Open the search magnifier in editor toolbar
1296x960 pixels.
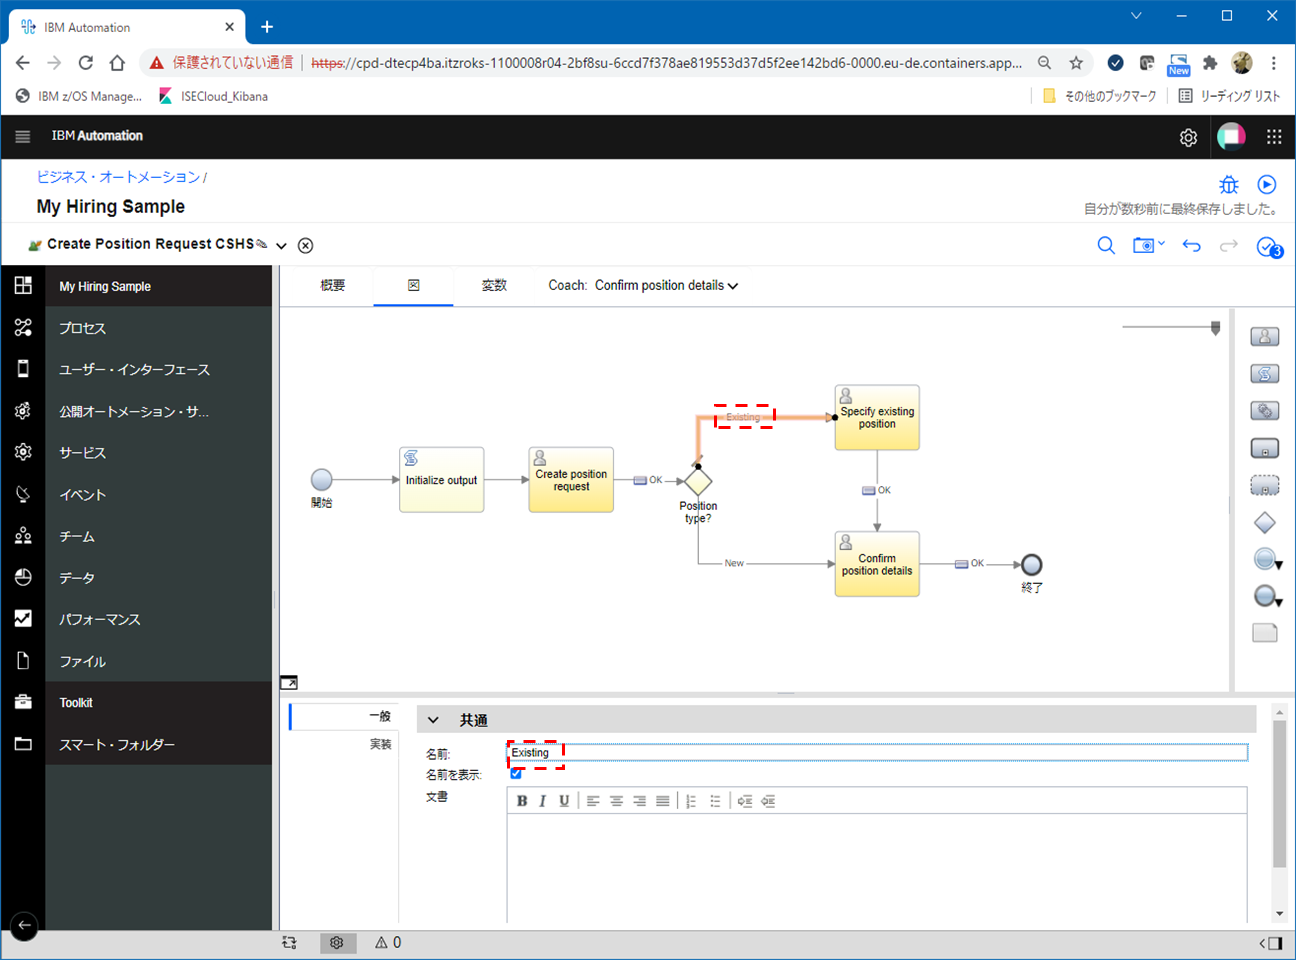click(1106, 245)
